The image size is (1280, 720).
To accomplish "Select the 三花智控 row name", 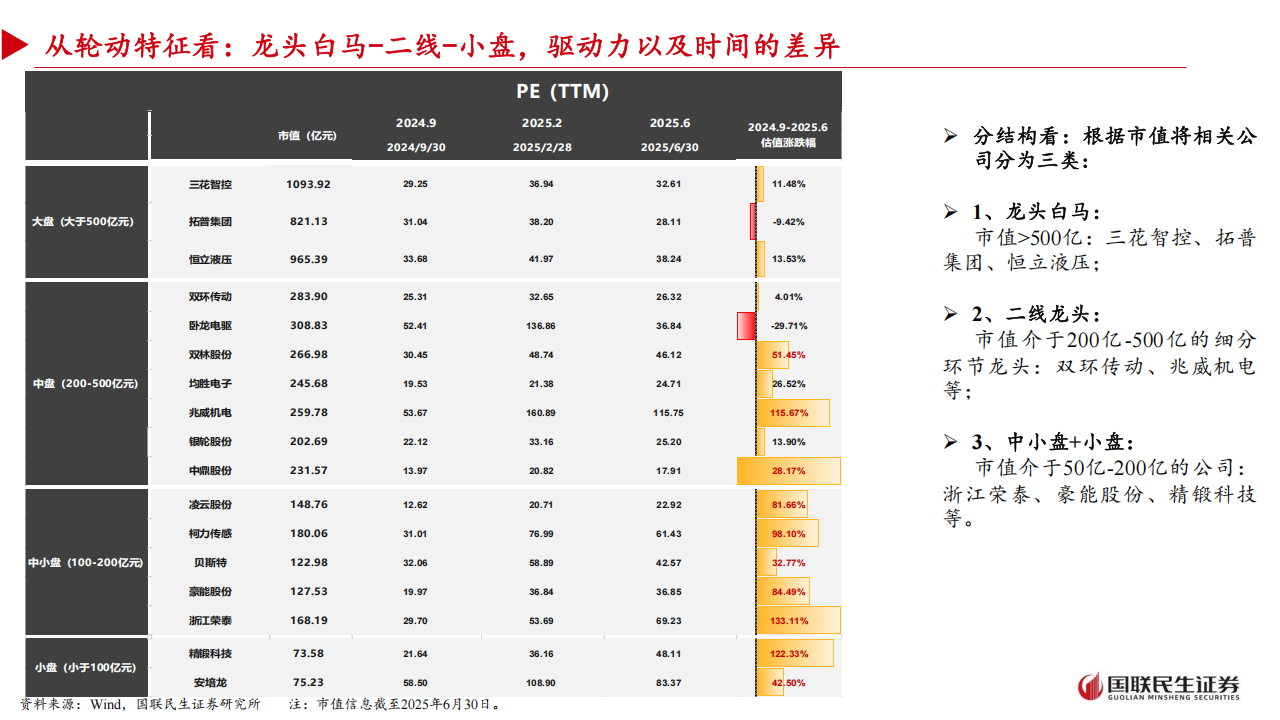I will (x=210, y=184).
